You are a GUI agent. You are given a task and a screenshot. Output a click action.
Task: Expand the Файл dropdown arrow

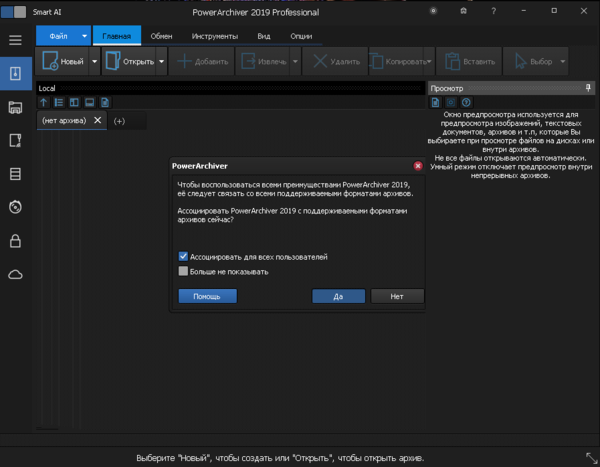(84, 36)
